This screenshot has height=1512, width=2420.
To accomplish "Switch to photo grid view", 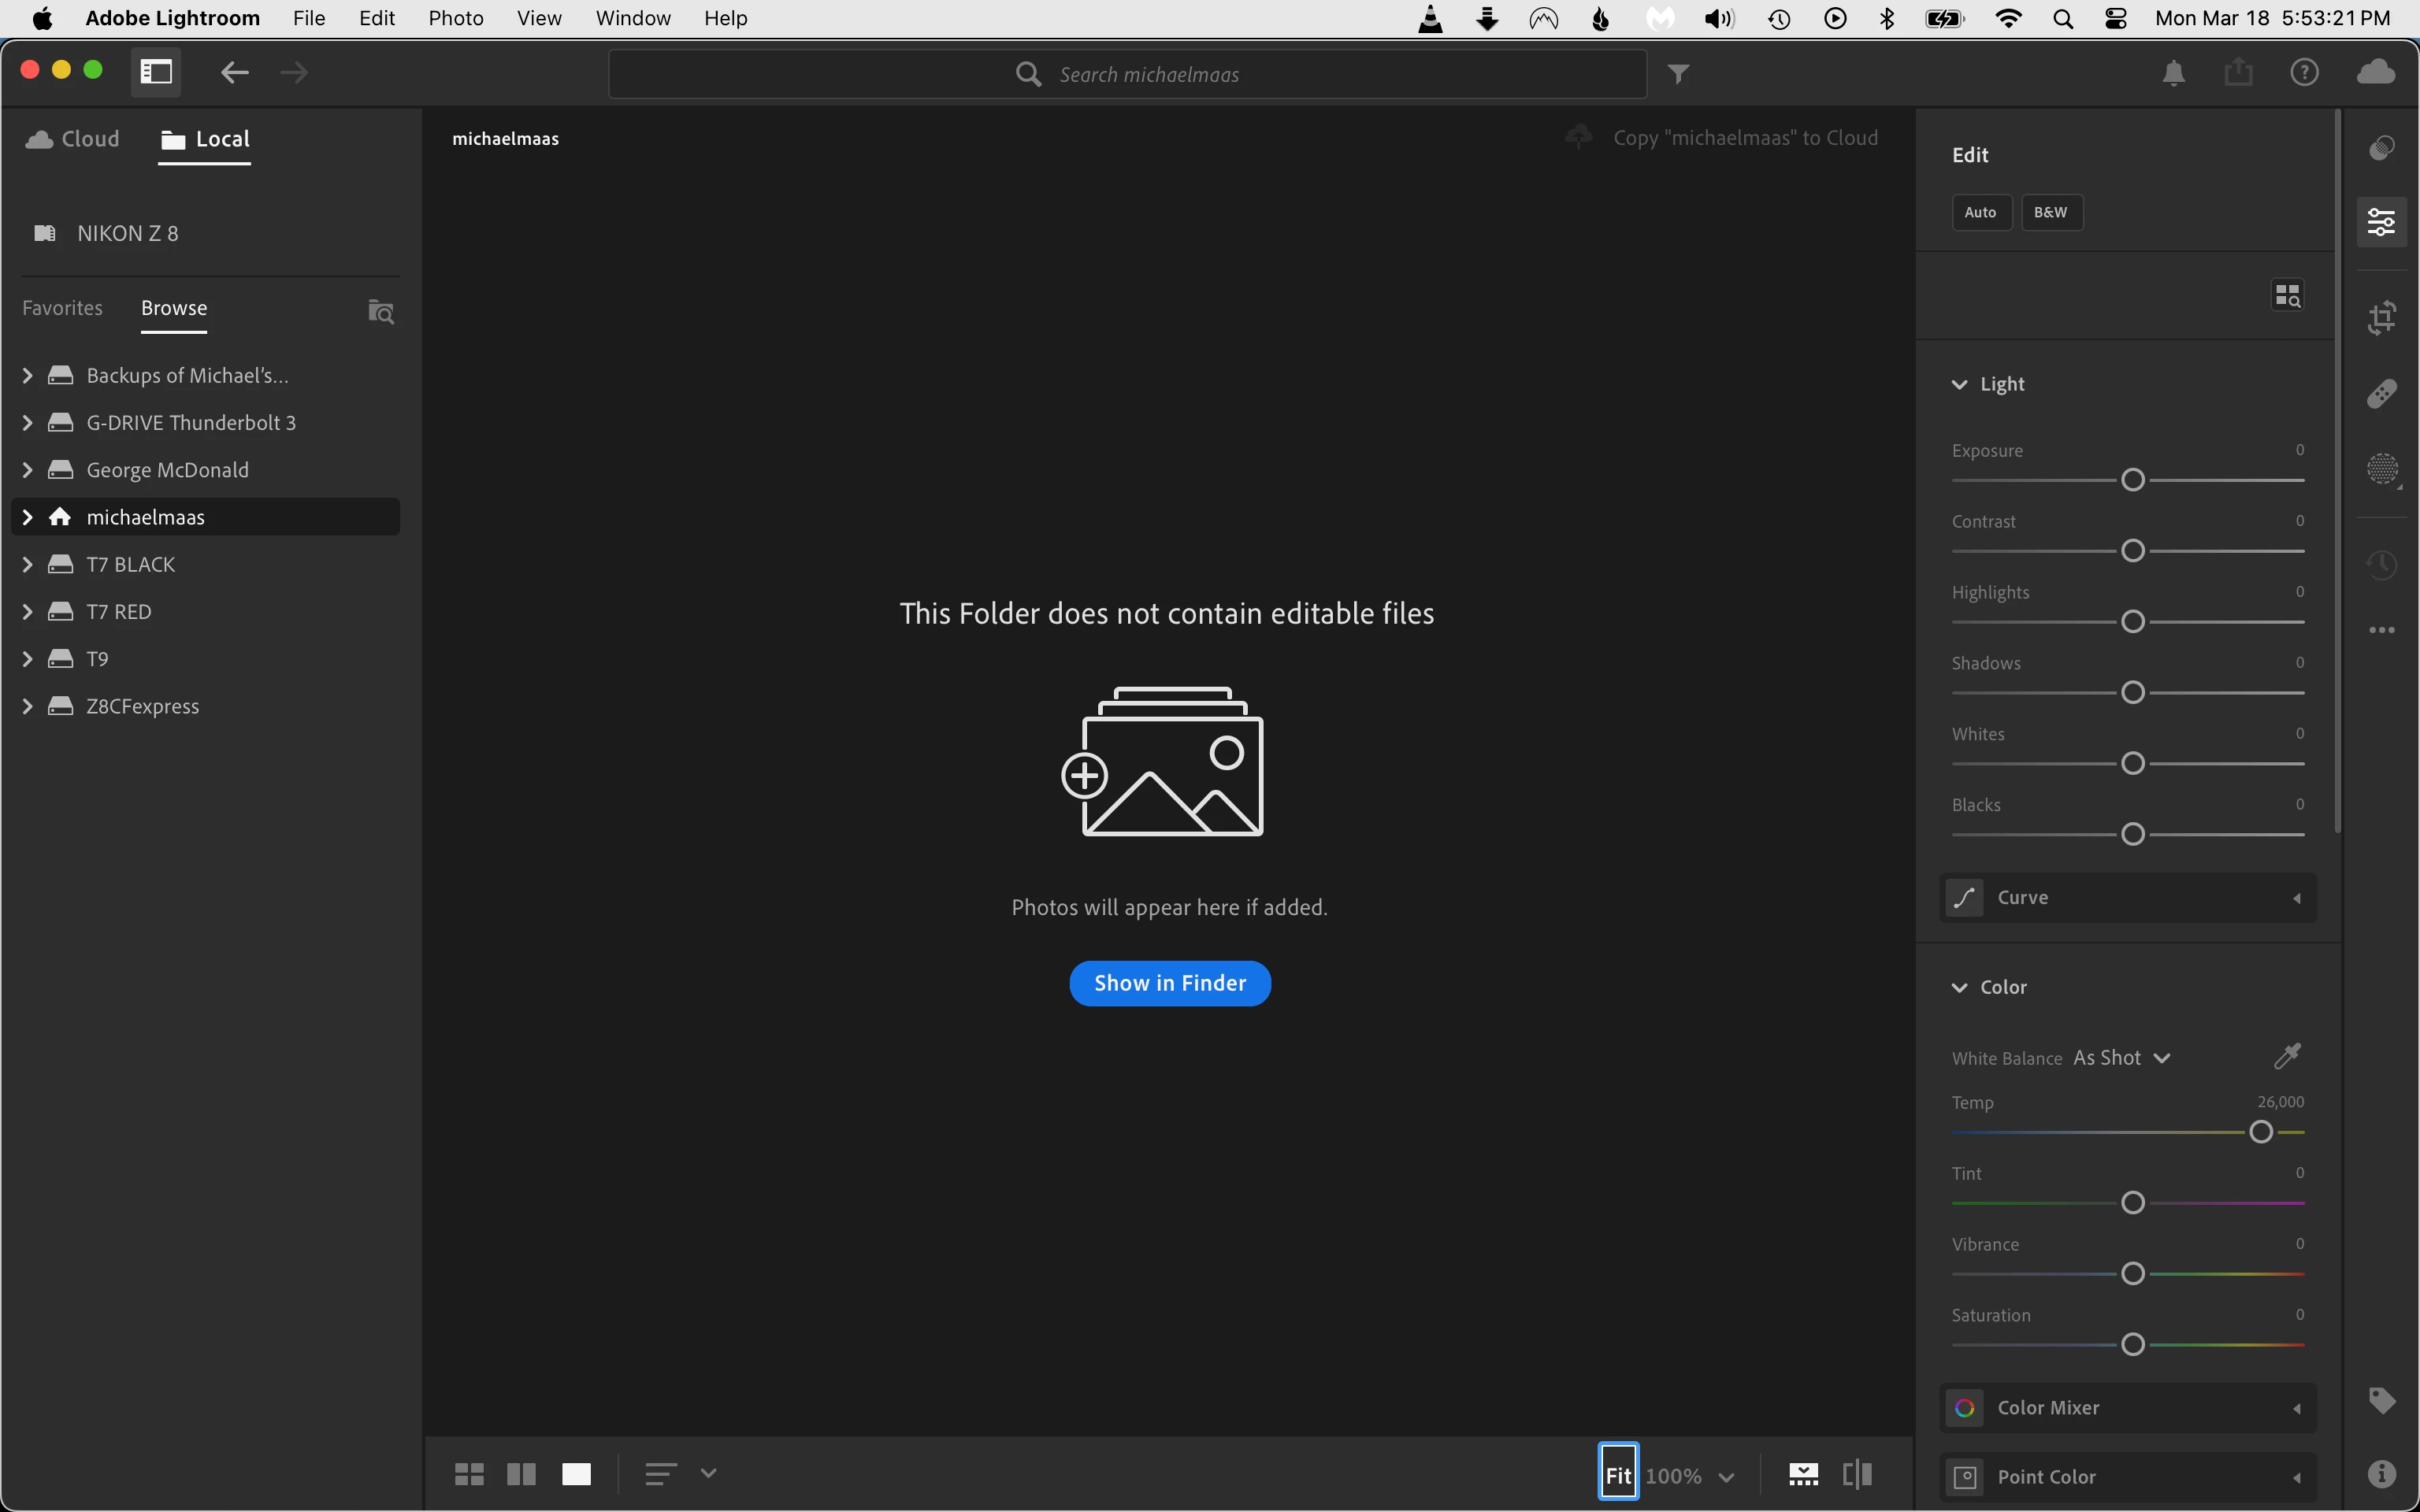I will [x=469, y=1474].
